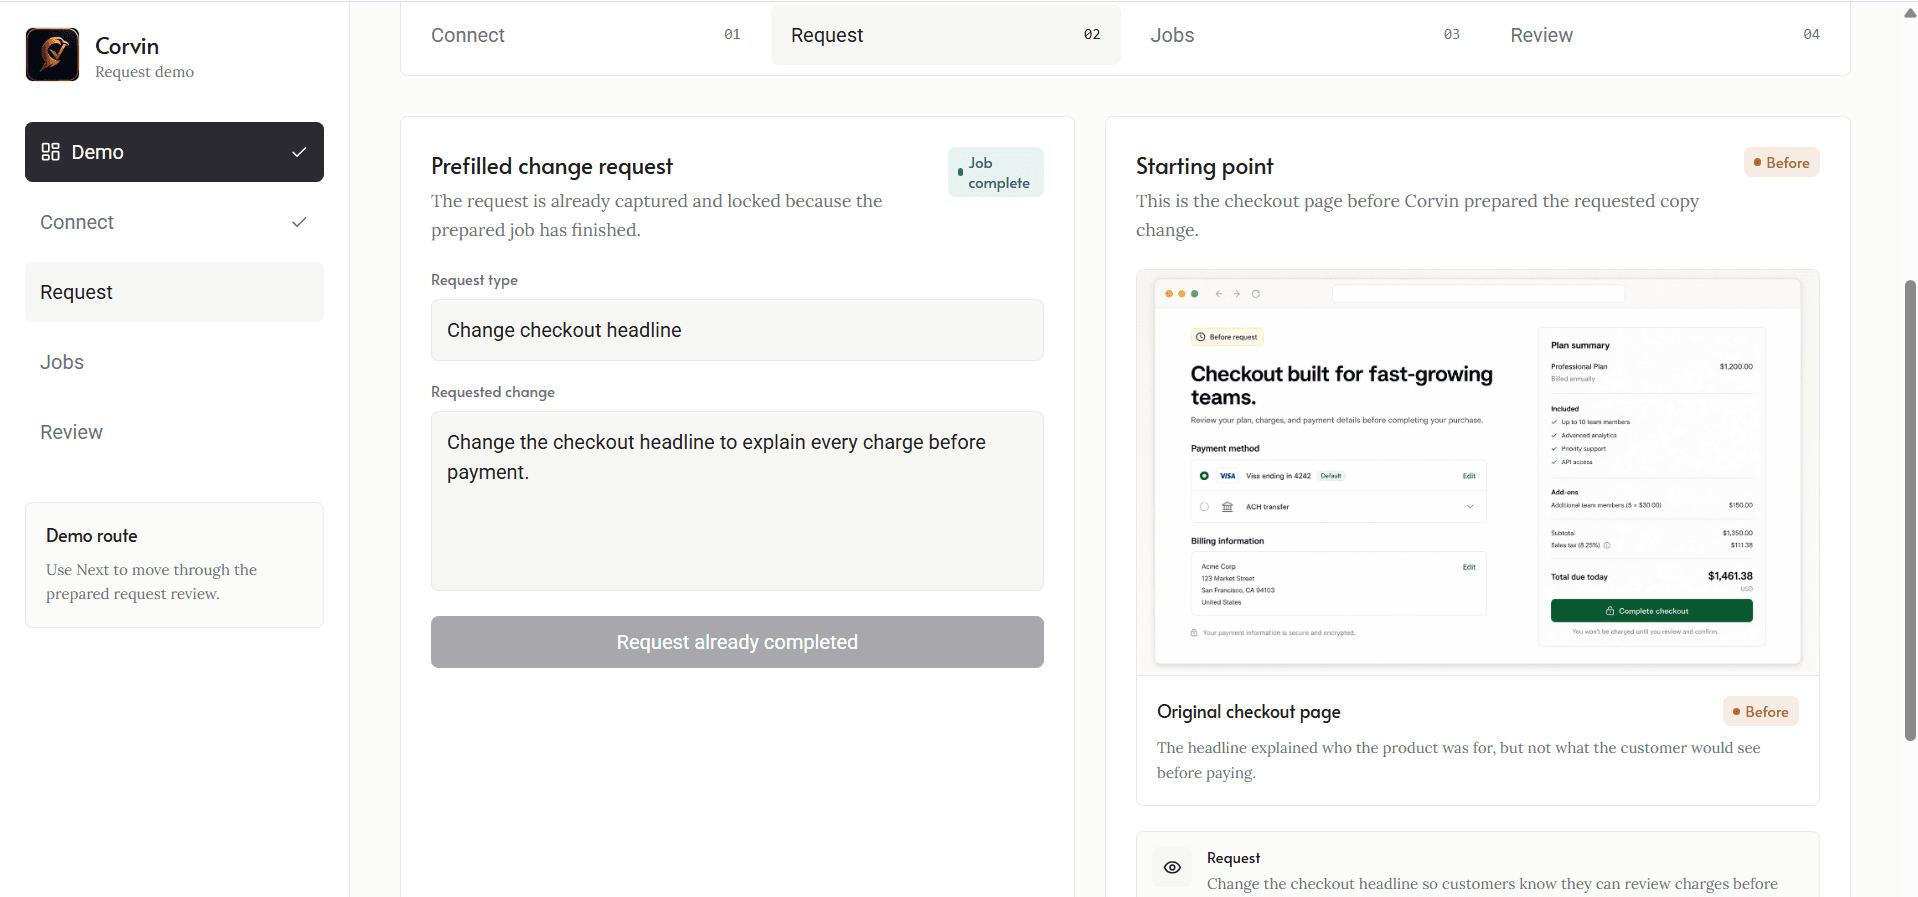The height and width of the screenshot is (897, 1918).
Task: Click the preview browser back arrow
Action: coord(1218,294)
